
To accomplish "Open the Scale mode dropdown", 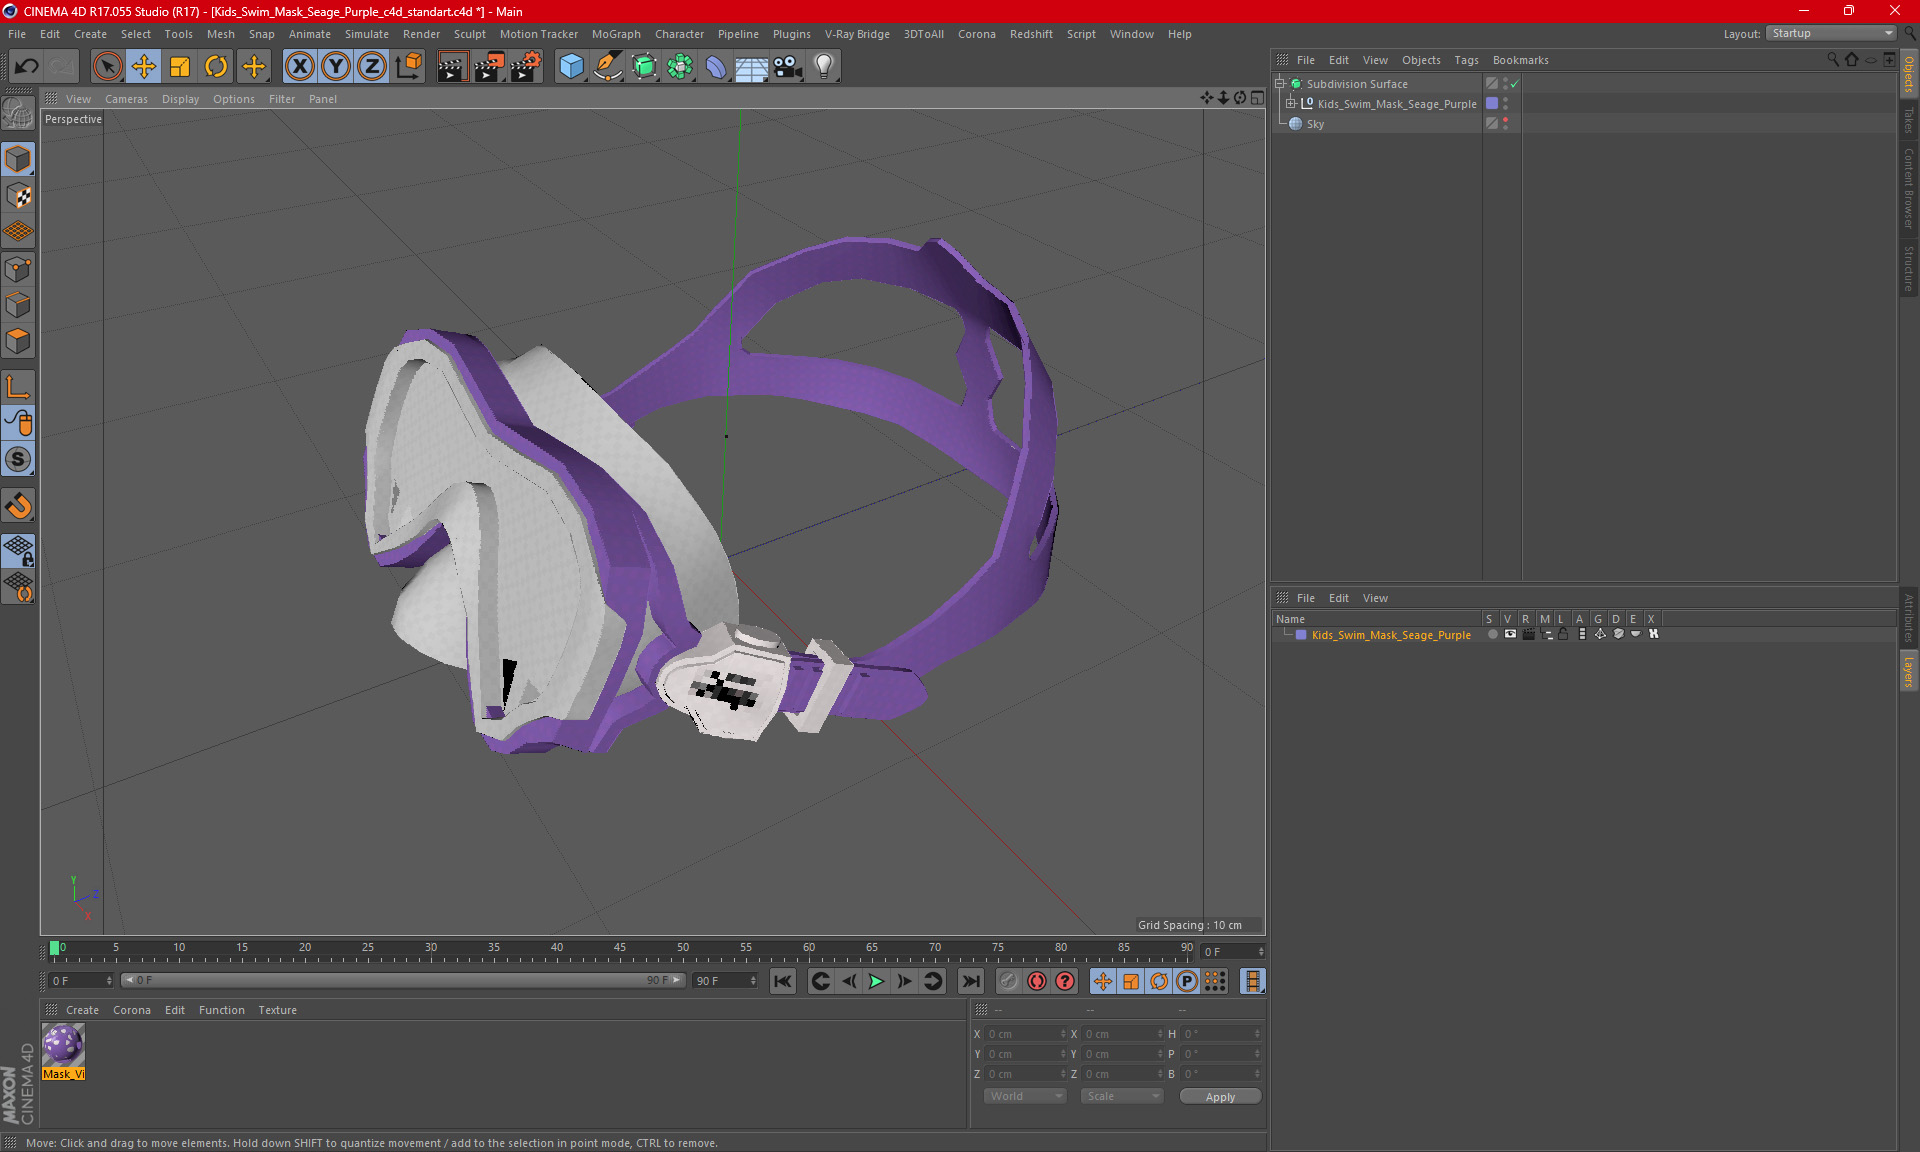I will point(1122,1096).
